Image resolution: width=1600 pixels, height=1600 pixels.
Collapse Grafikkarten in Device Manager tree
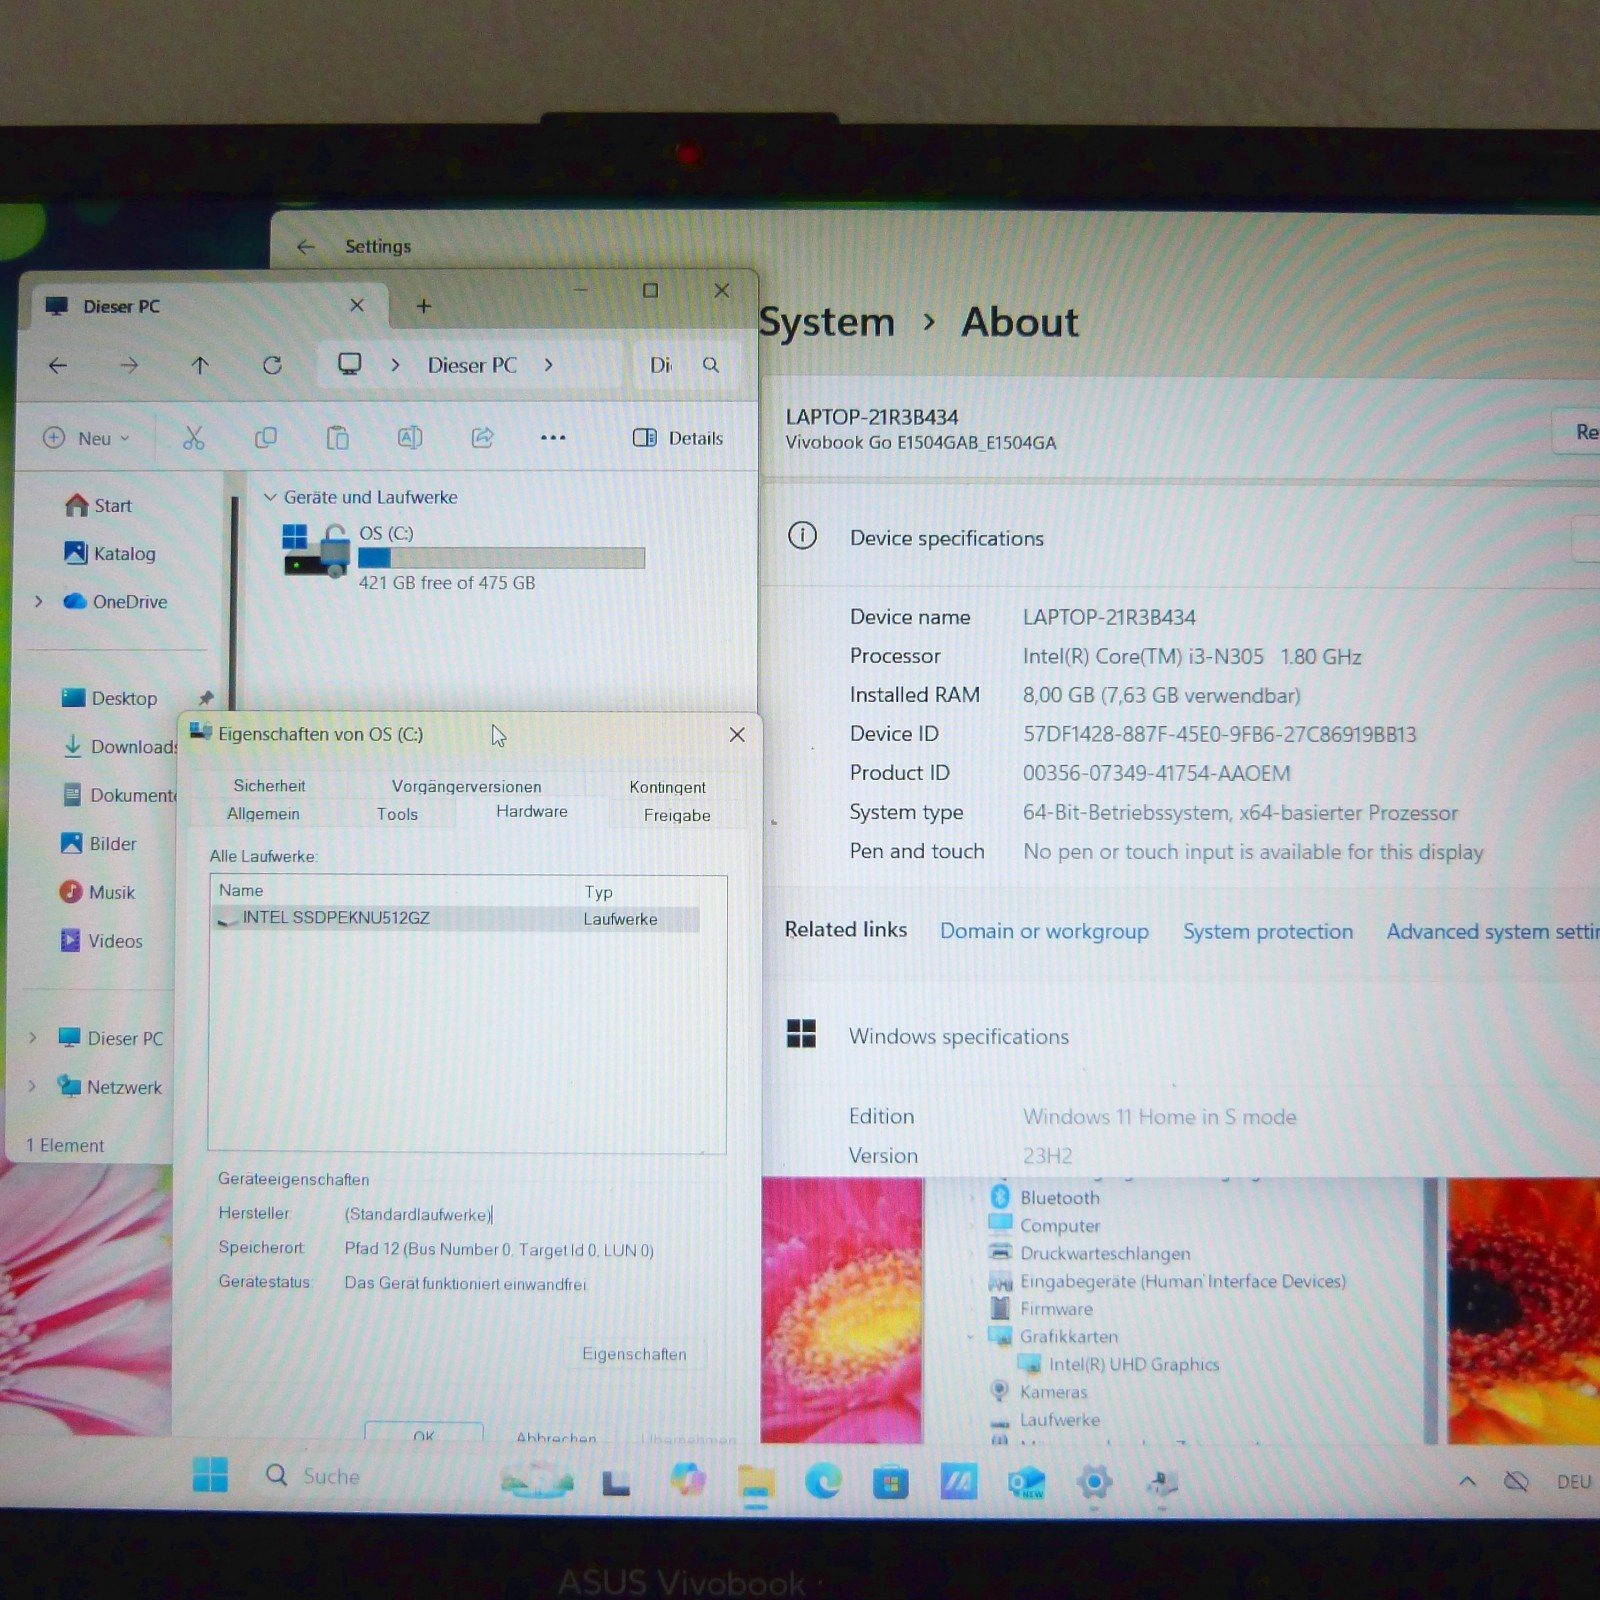[x=971, y=1336]
